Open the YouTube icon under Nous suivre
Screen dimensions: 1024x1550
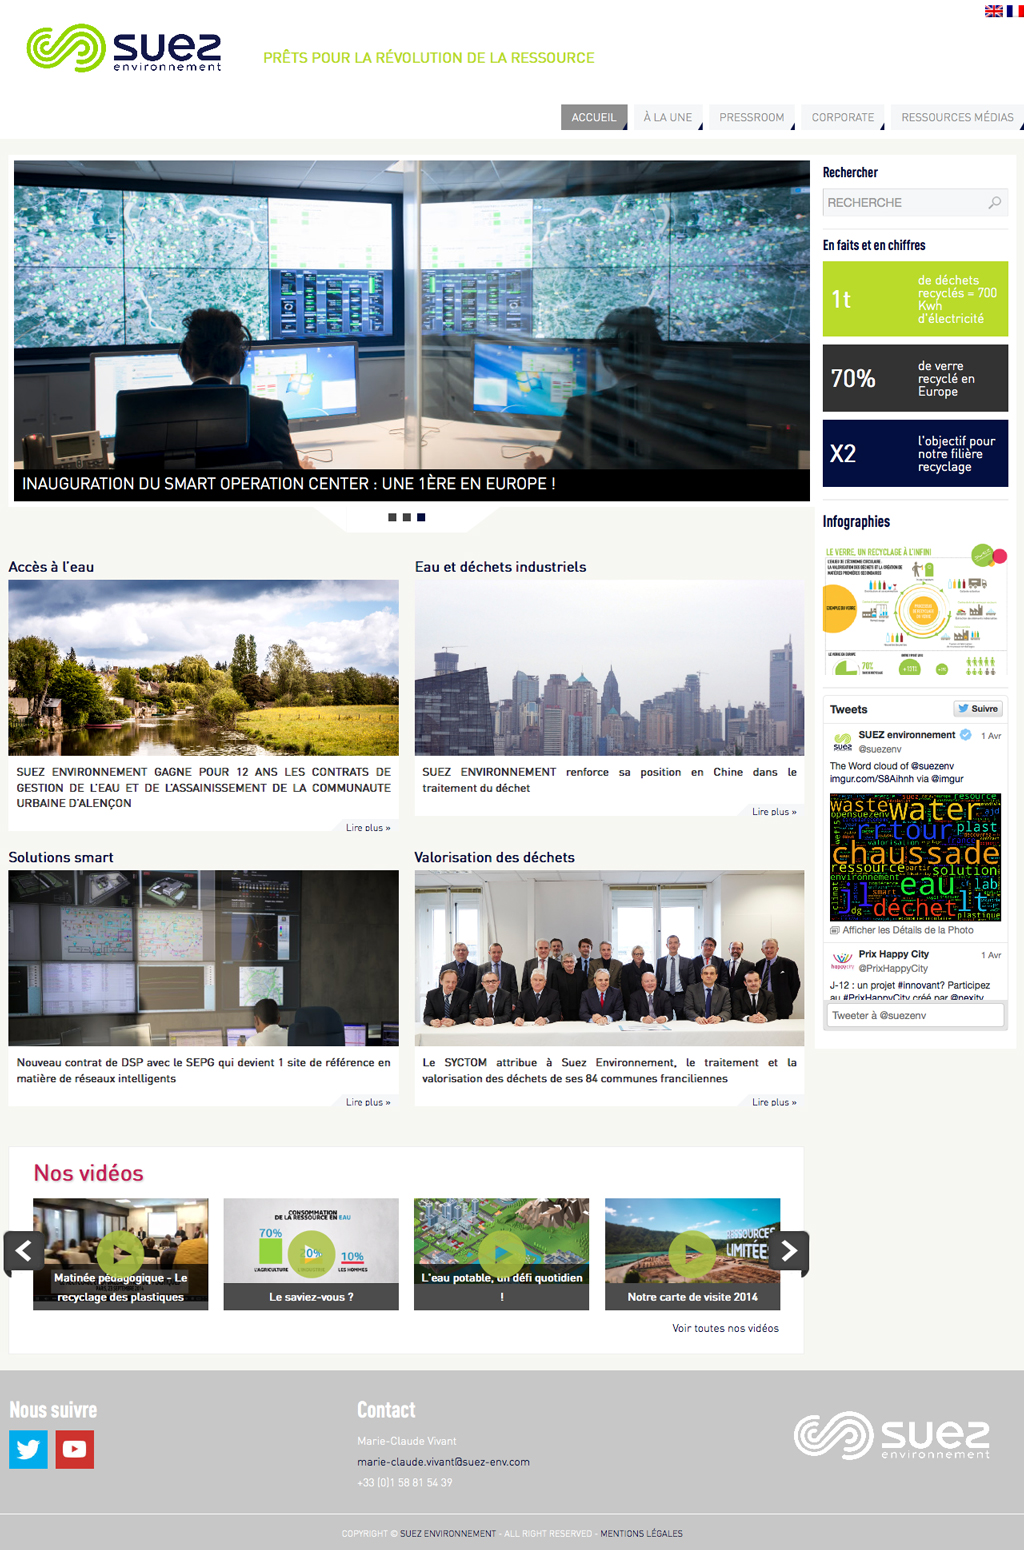[74, 1449]
